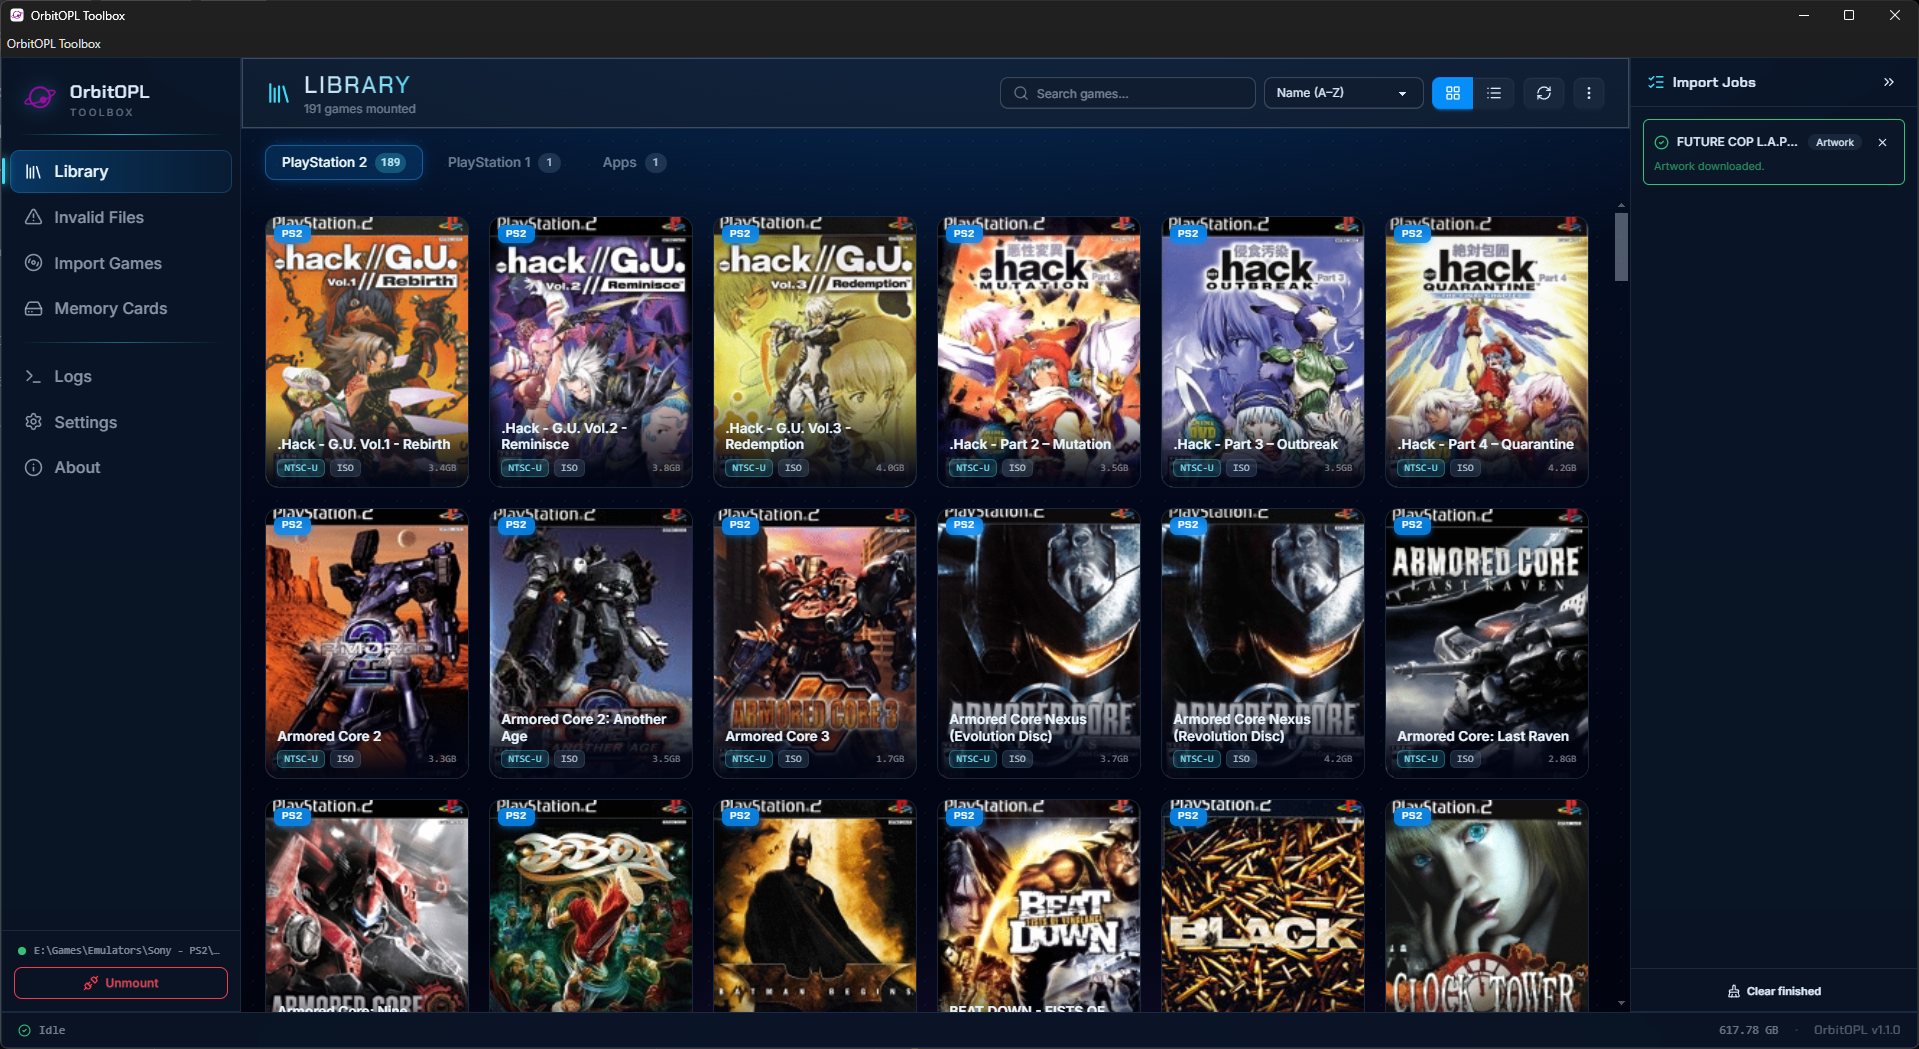
Task: Clear finished import jobs
Action: point(1774,991)
